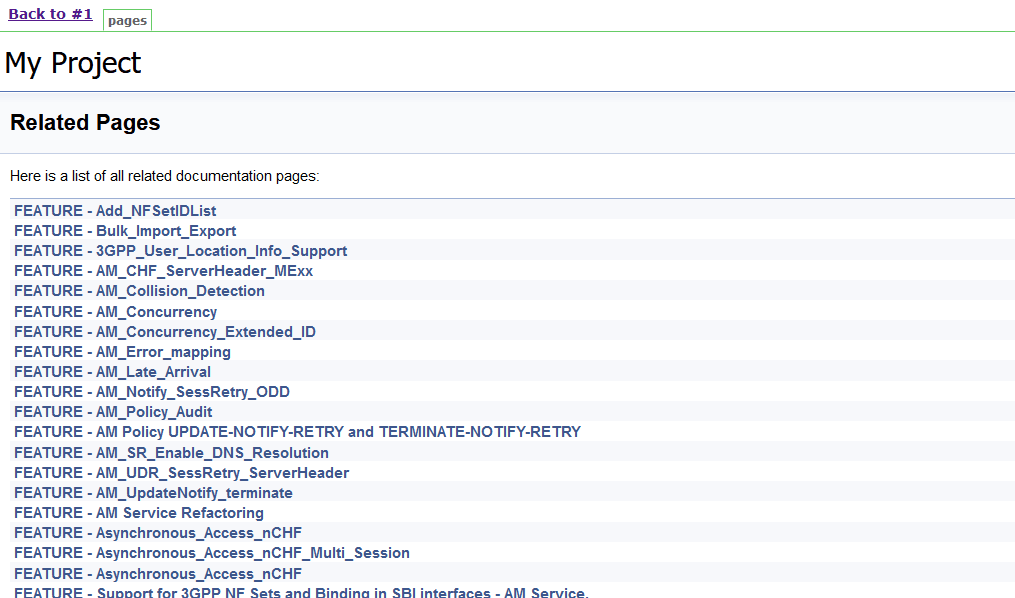Open the AM Service Refactoring page
This screenshot has width=1015, height=598.
click(137, 512)
